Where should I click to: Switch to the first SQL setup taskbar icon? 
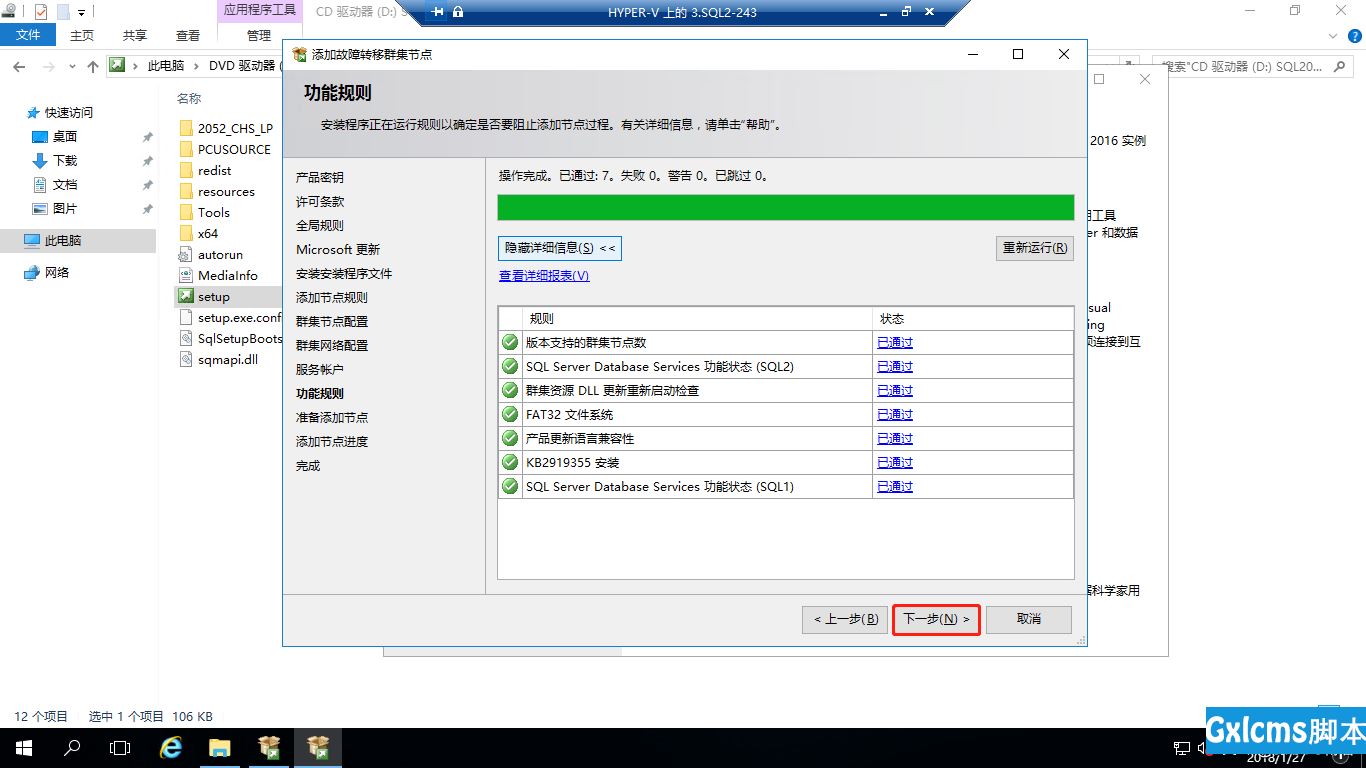[269, 748]
